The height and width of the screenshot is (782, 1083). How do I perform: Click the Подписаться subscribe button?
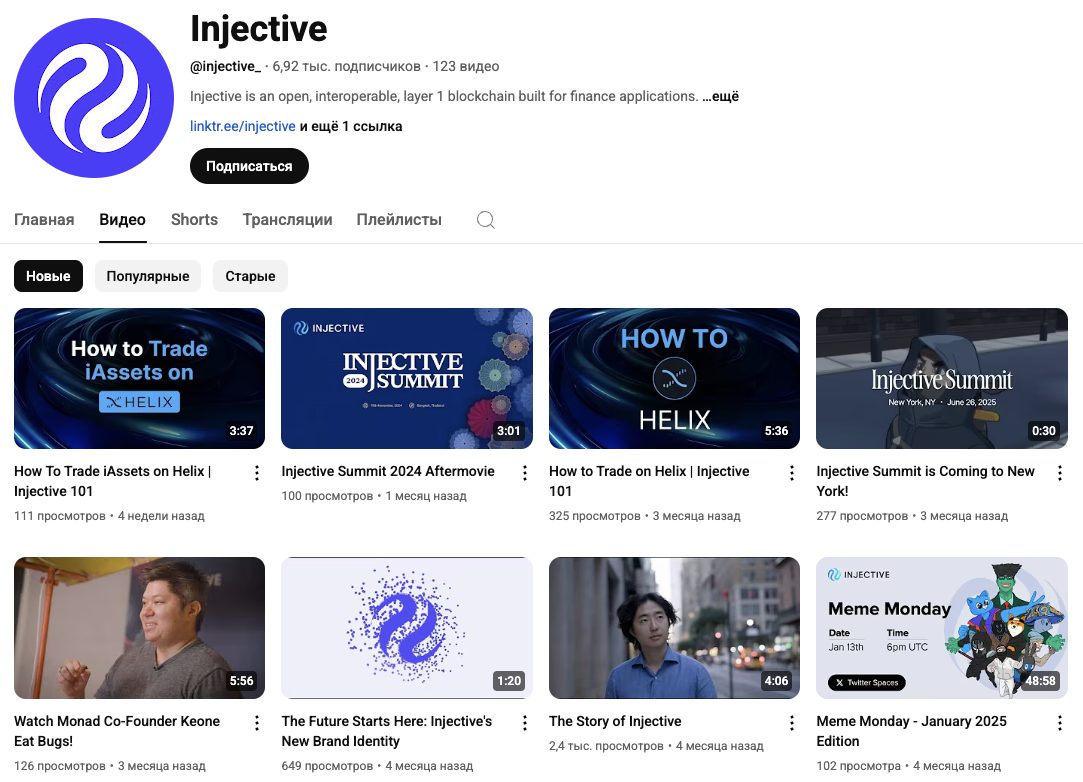click(249, 166)
